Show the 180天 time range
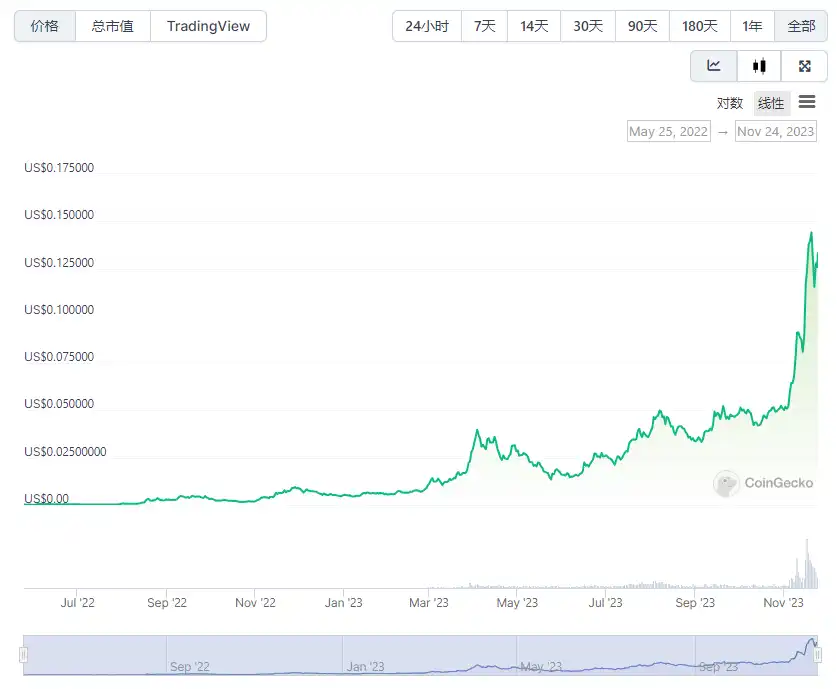 tap(700, 26)
